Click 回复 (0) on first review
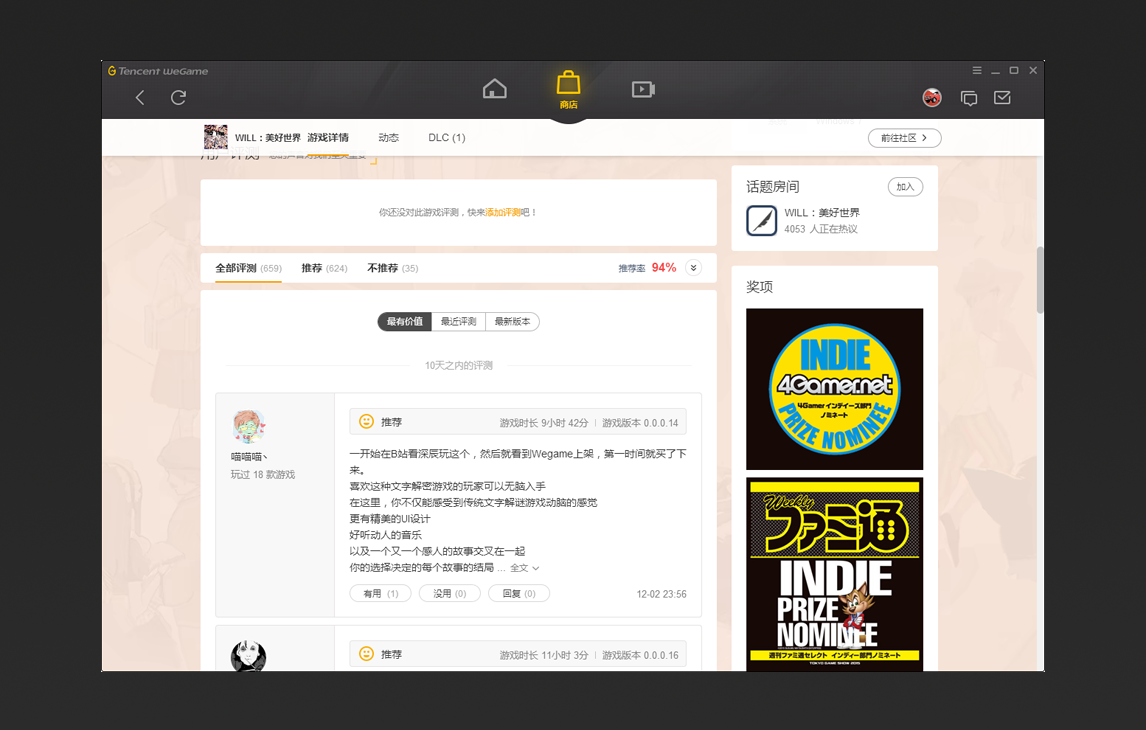 [x=519, y=593]
